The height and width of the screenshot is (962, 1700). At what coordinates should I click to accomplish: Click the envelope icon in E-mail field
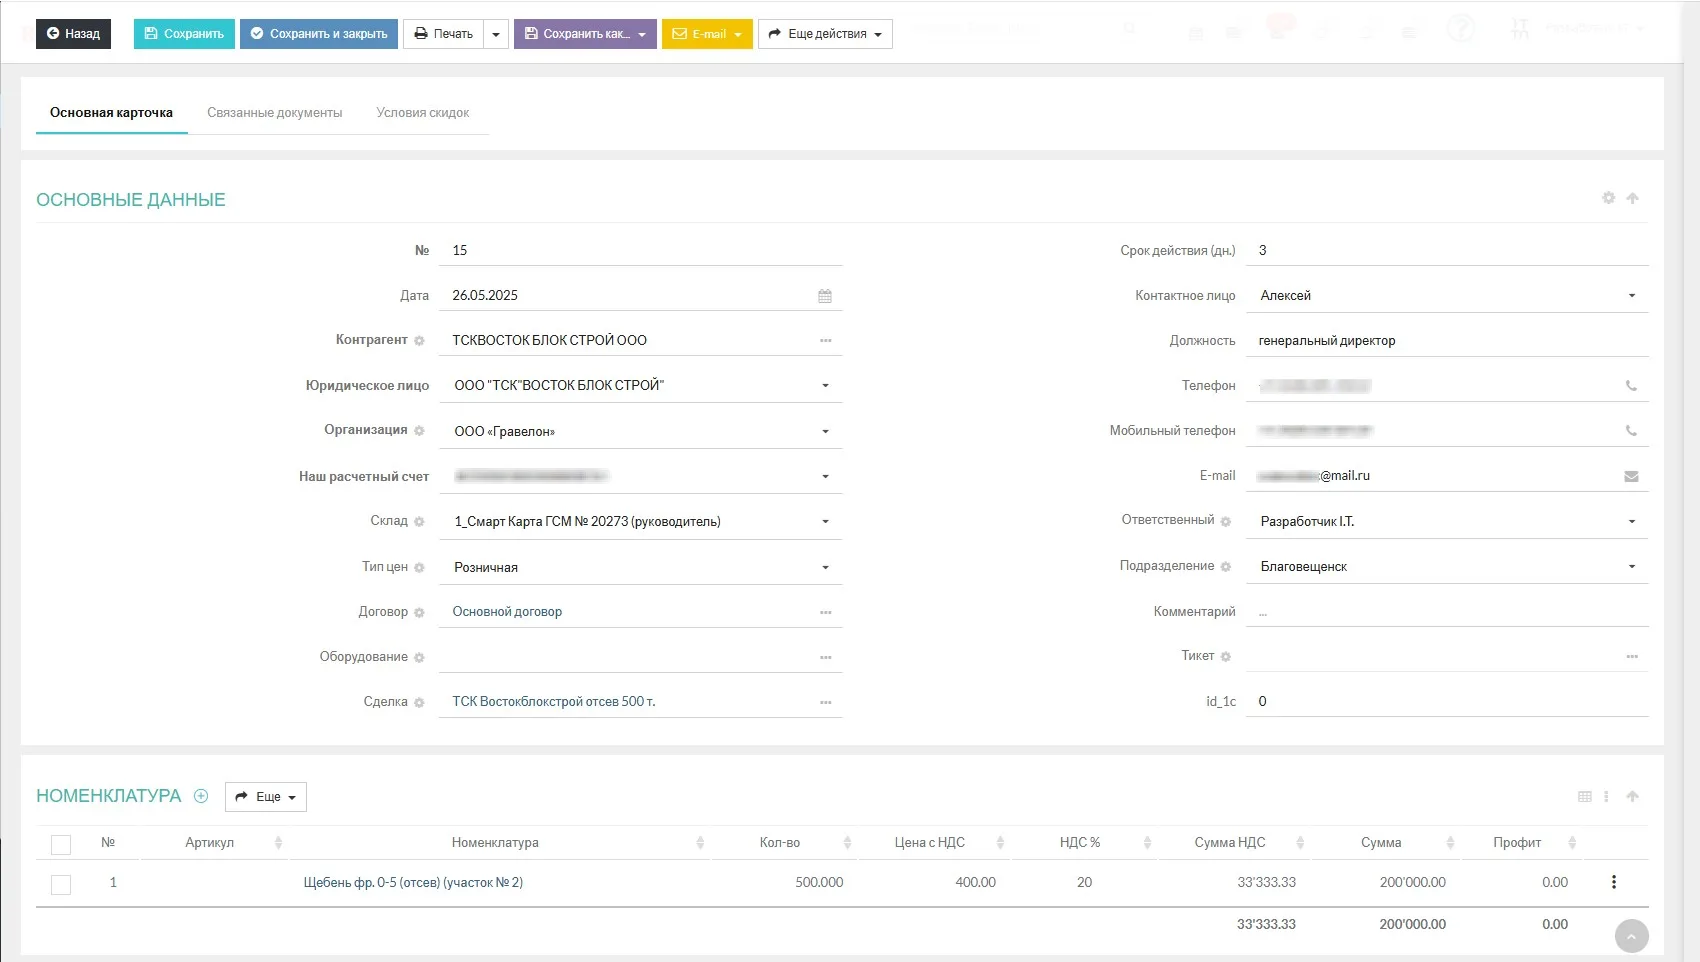(1631, 476)
